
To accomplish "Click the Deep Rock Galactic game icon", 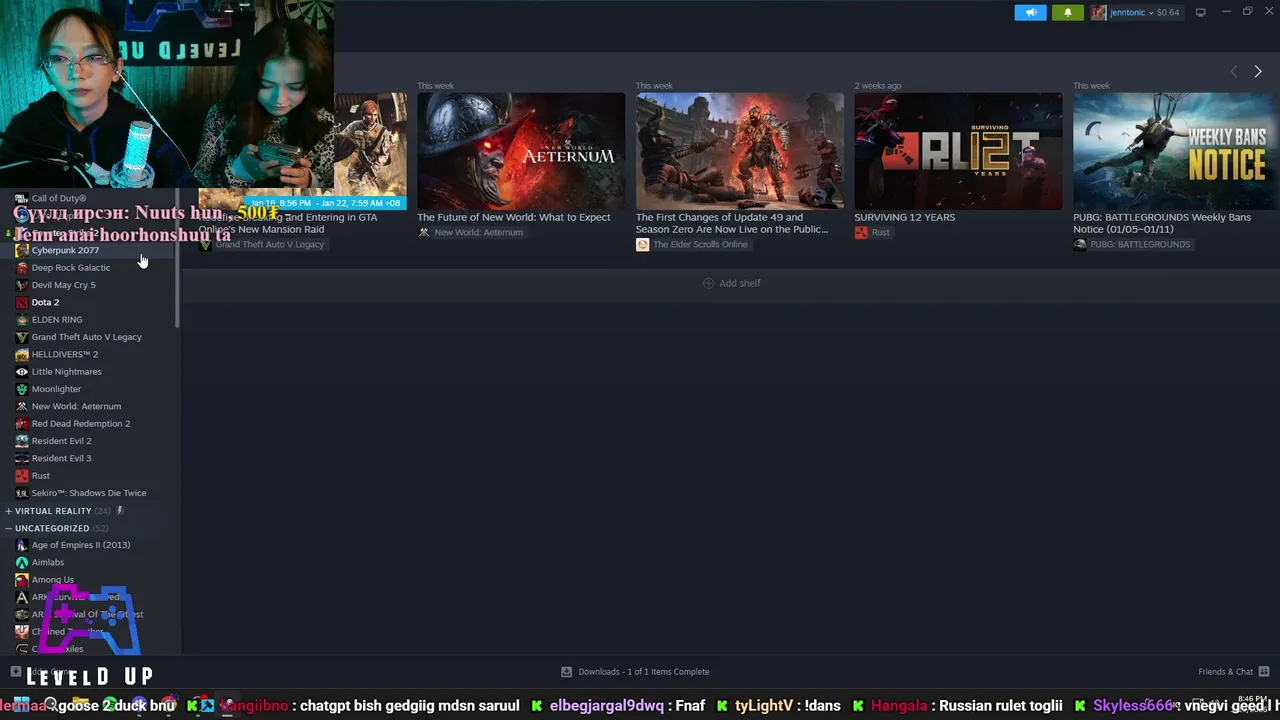I will (22, 267).
